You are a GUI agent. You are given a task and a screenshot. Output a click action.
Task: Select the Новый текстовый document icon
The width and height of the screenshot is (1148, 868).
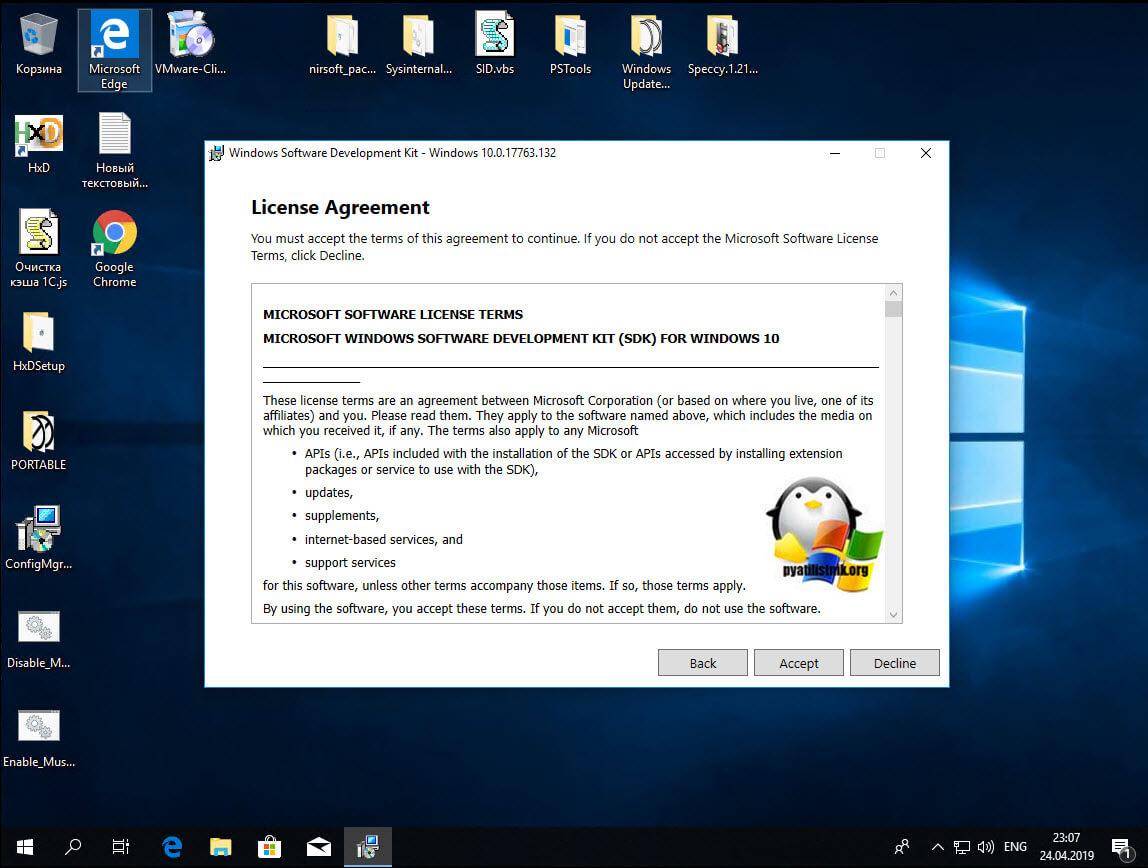[114, 150]
